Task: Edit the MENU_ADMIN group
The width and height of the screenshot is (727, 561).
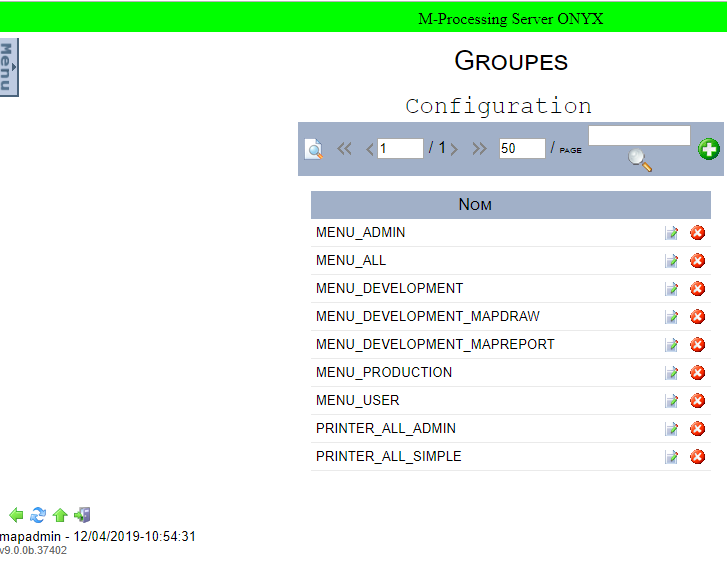Action: [672, 233]
